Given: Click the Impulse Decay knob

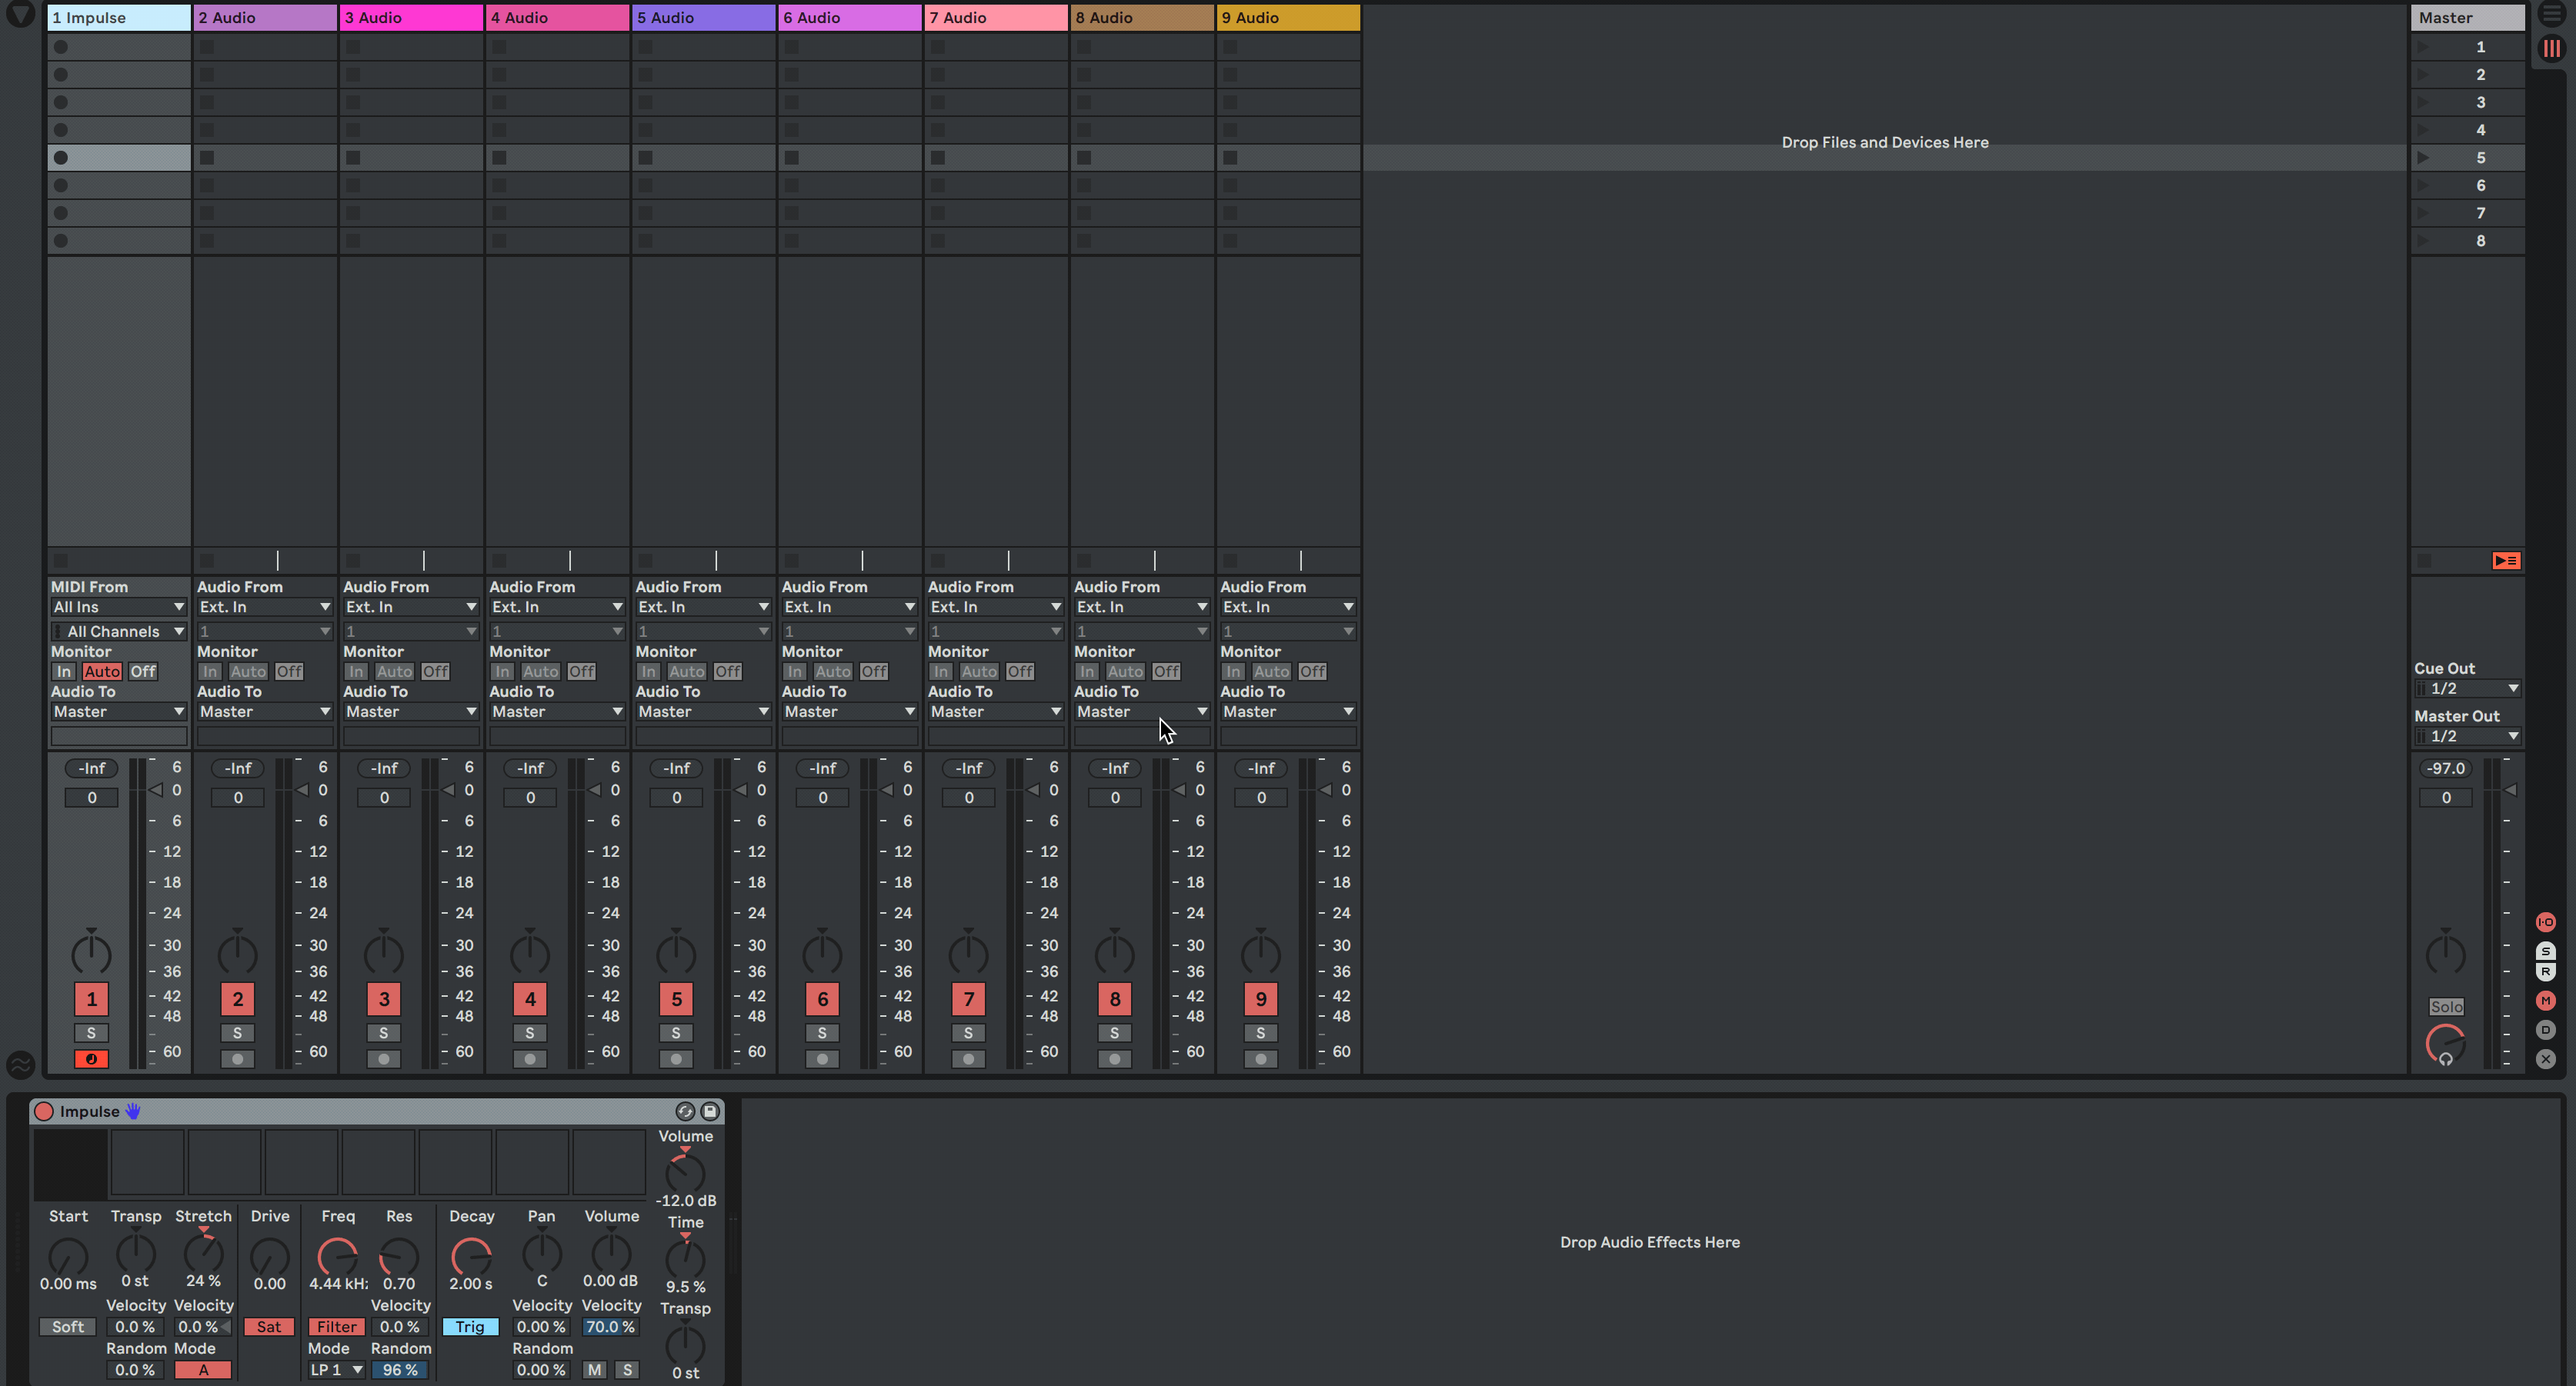Looking at the screenshot, I should (x=471, y=1256).
